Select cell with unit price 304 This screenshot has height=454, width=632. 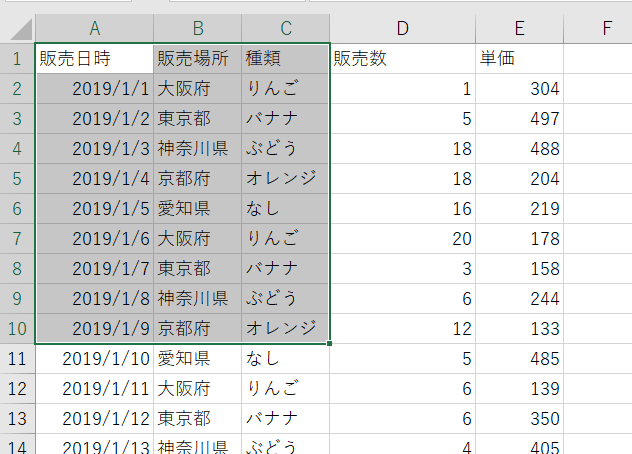520,89
